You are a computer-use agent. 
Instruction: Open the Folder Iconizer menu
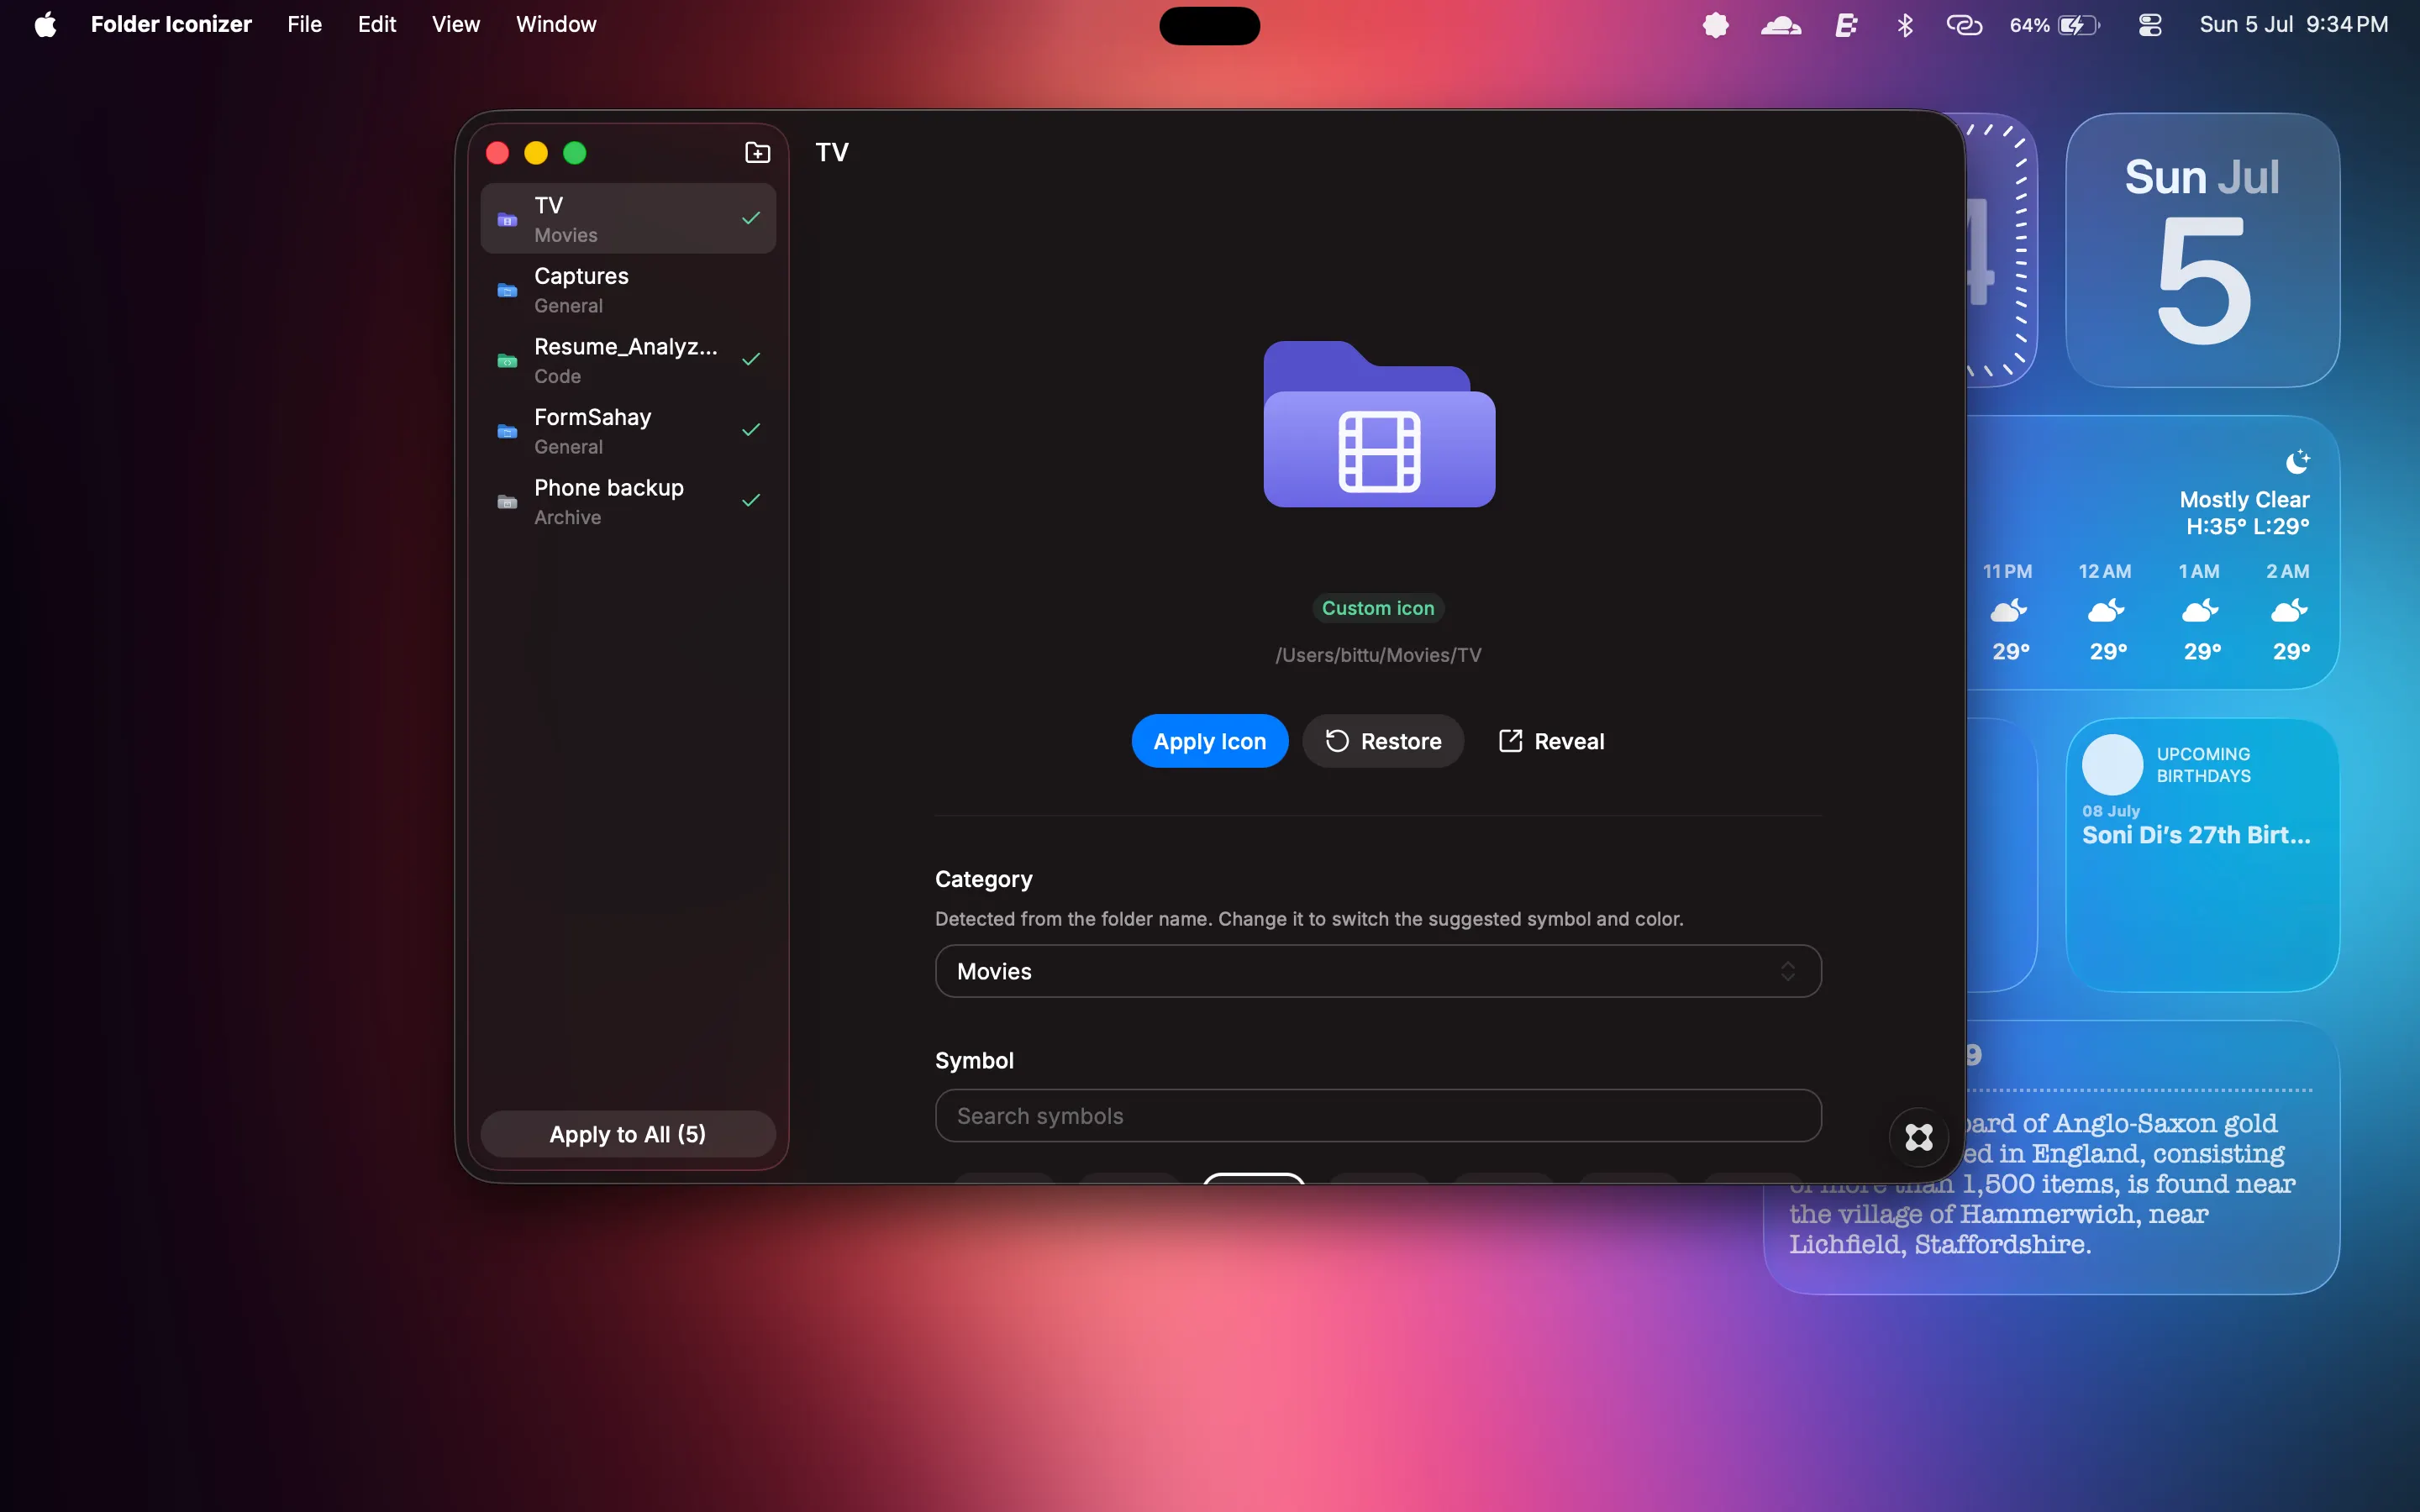[171, 24]
